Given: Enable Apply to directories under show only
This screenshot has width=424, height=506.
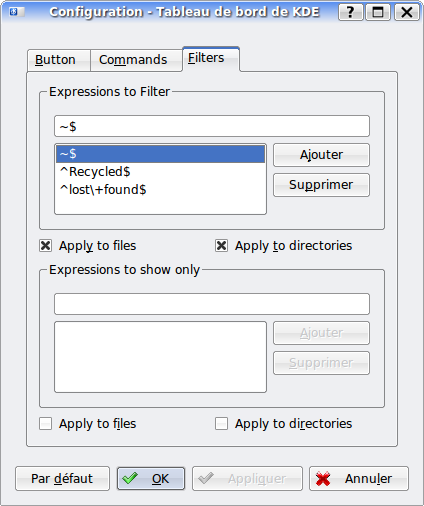Looking at the screenshot, I should point(221,424).
